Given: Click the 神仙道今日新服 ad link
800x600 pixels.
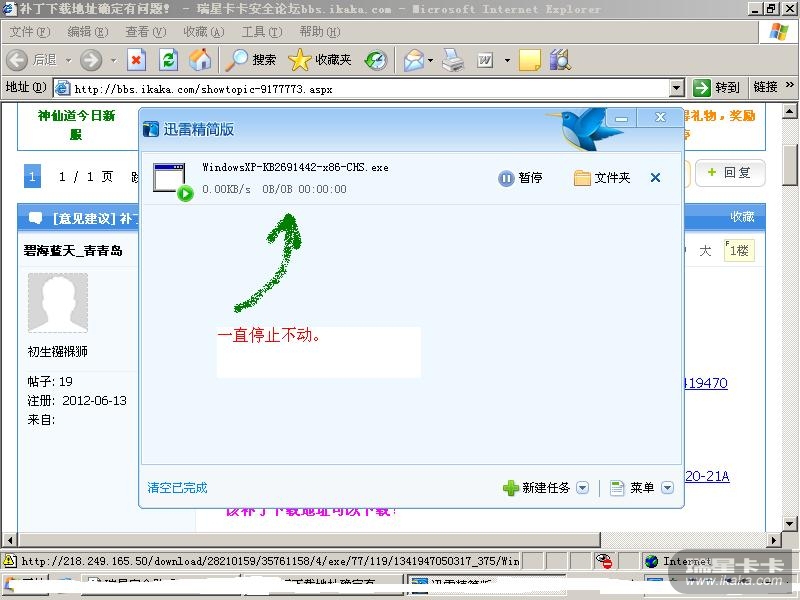Looking at the screenshot, I should [77, 125].
